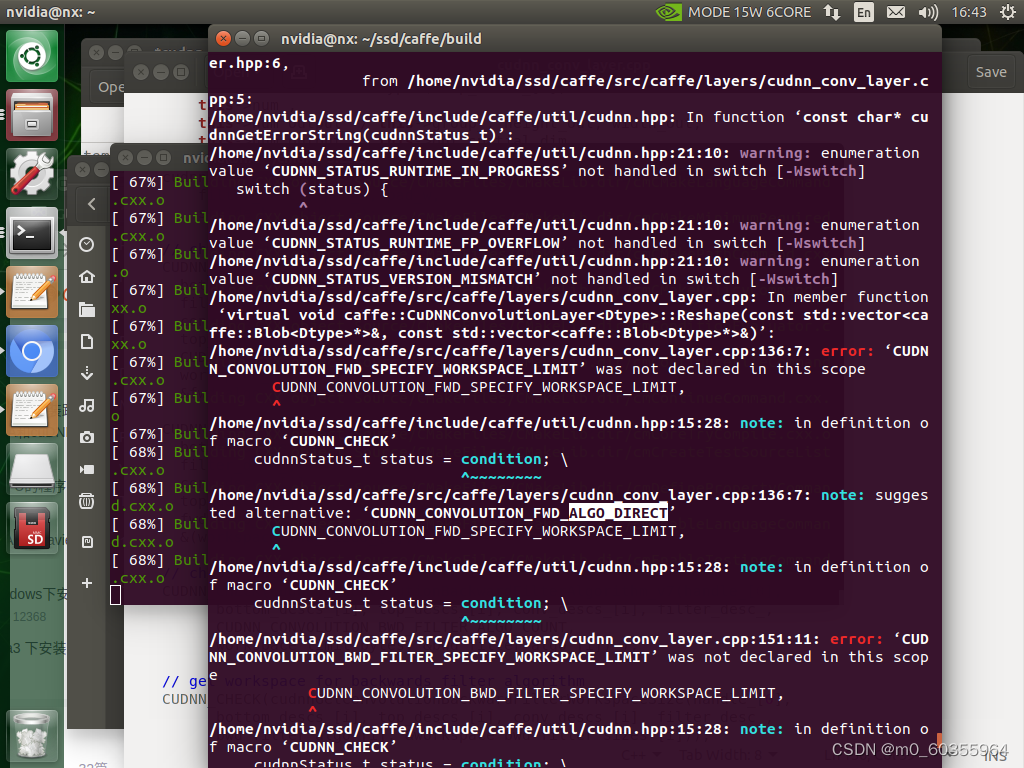Image resolution: width=1024 pixels, height=768 pixels.
Task: Select Pictures camera icon in Files sidebar
Action: pos(87,438)
